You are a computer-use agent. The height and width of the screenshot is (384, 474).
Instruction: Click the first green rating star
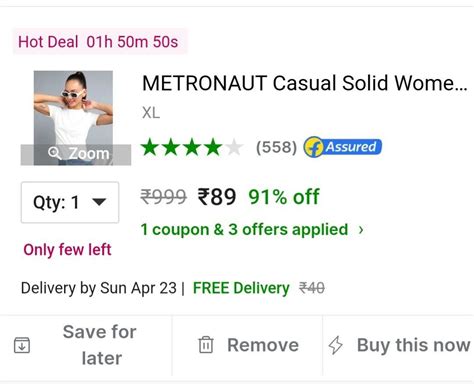pos(150,147)
